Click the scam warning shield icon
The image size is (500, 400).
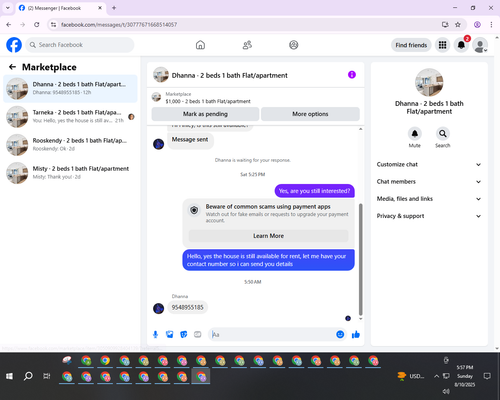(194, 210)
